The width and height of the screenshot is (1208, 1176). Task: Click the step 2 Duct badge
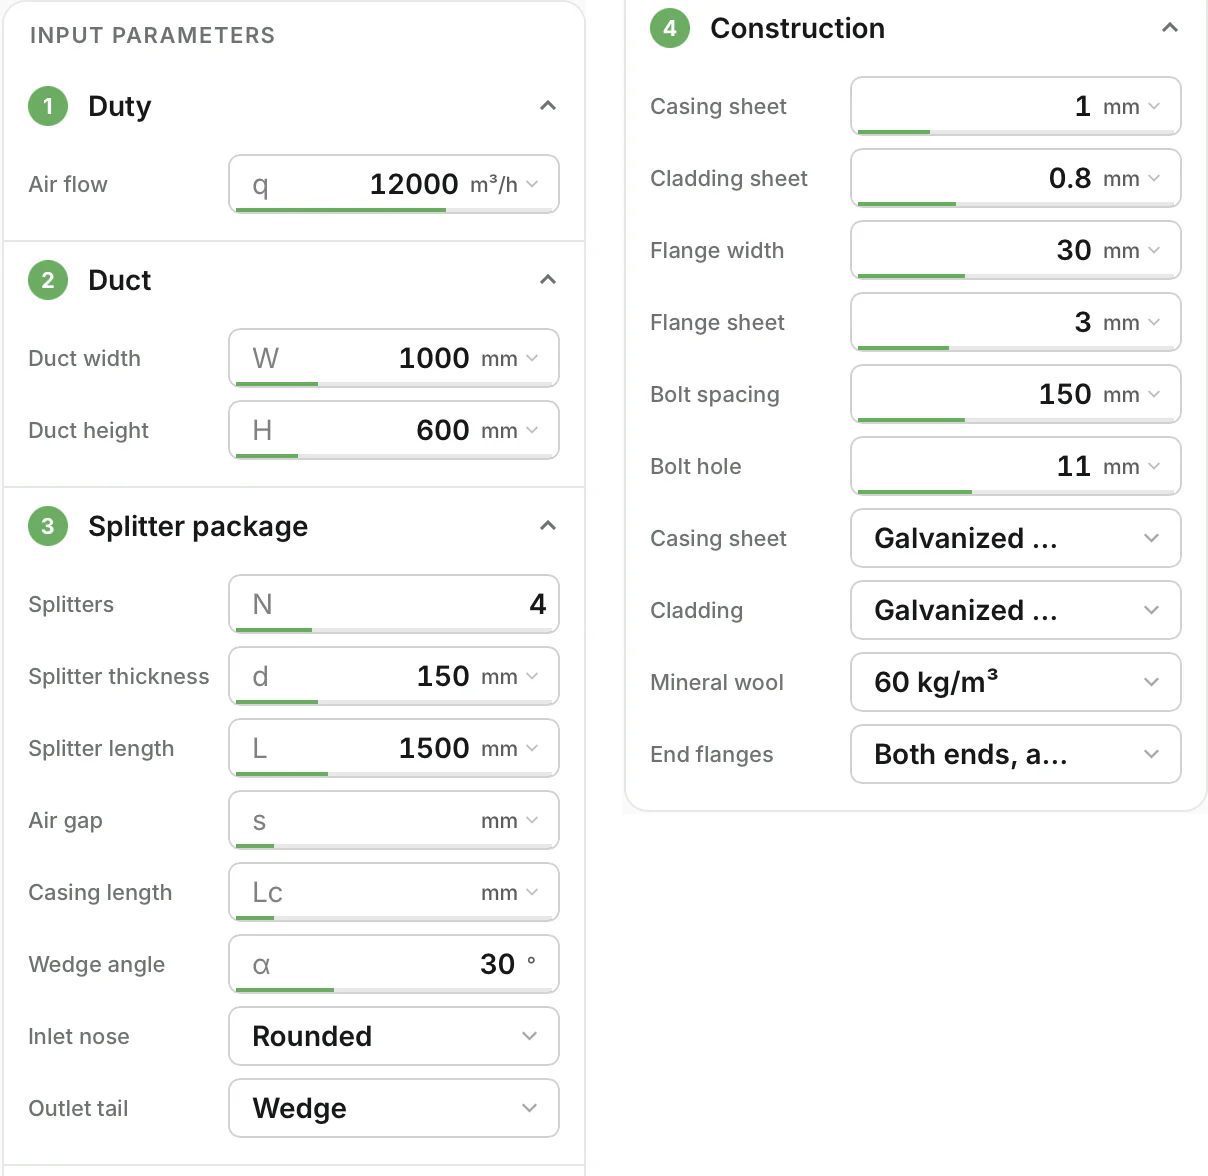48,280
